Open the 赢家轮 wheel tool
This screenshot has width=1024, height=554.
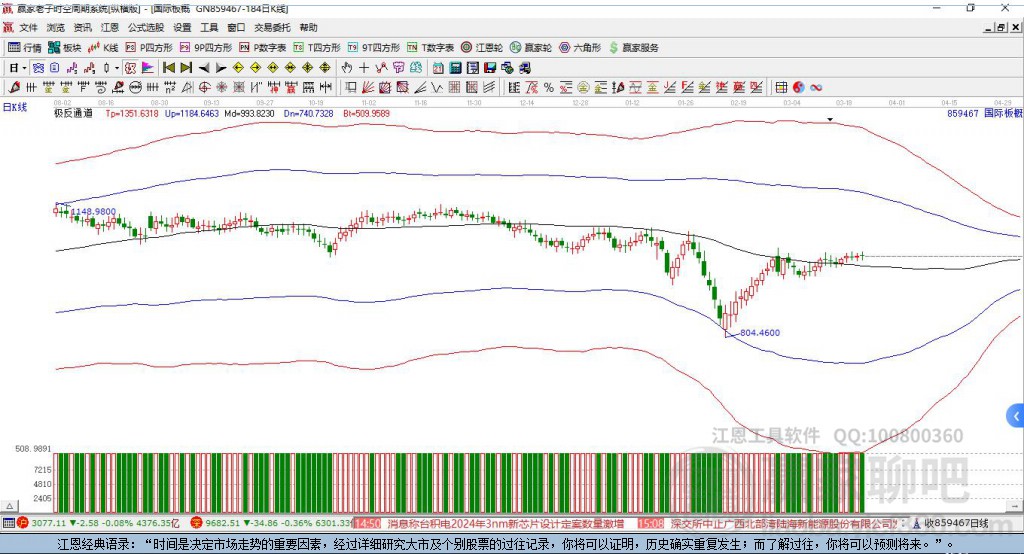[531, 48]
